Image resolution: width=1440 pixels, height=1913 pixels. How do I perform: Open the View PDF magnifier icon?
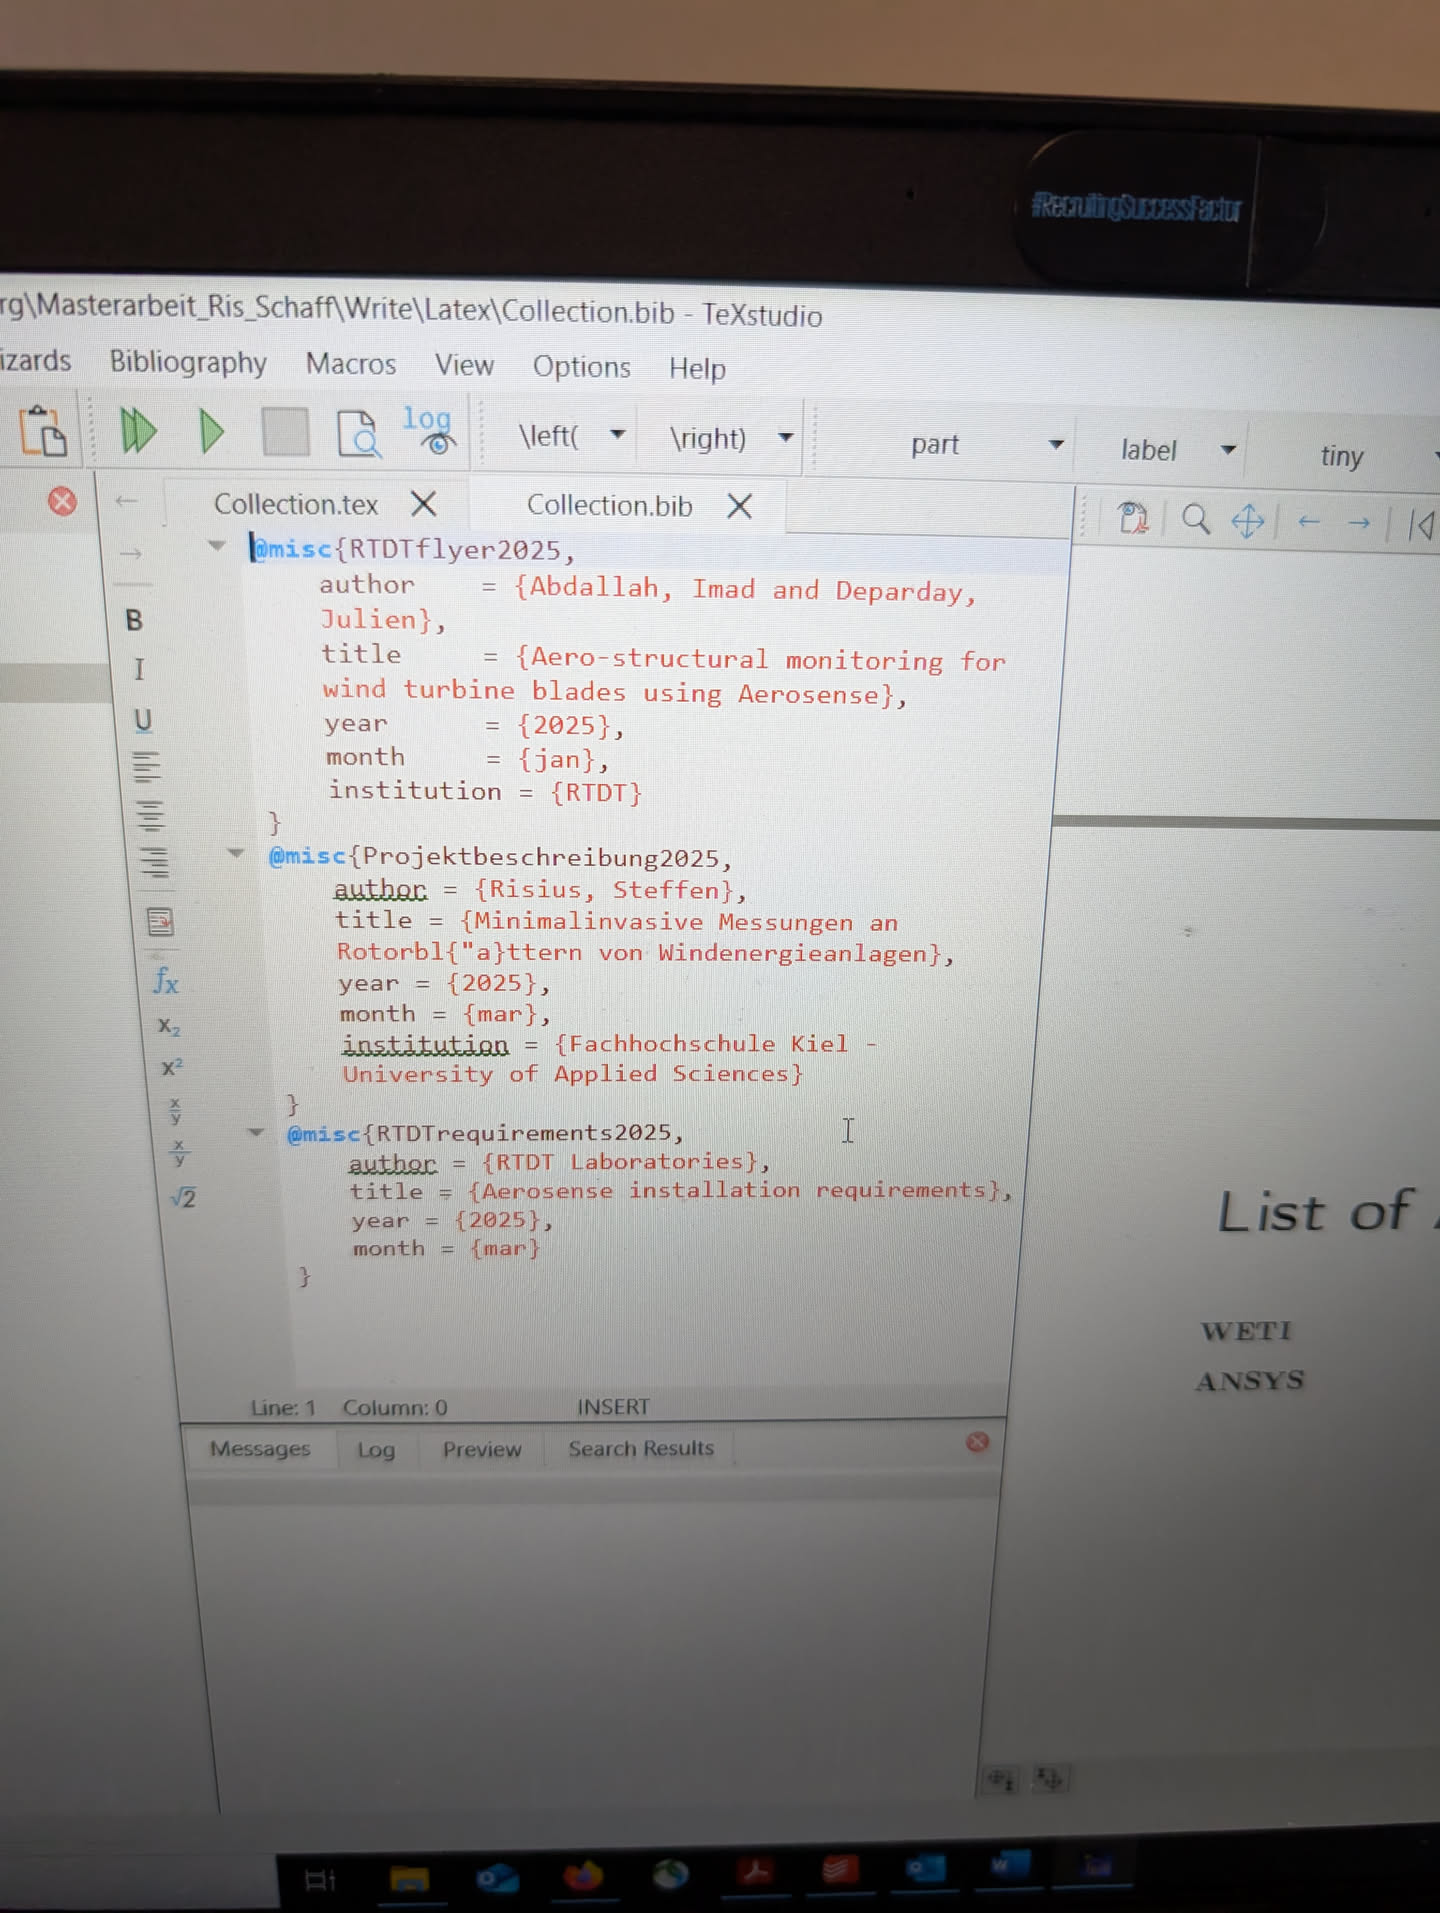coord(358,434)
